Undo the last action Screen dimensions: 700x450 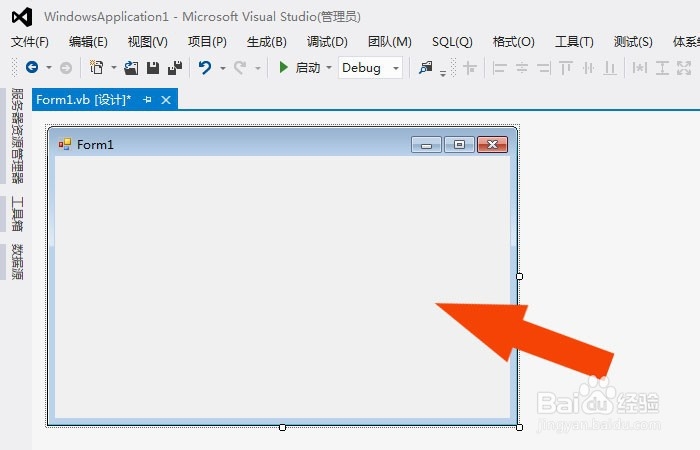click(x=205, y=67)
